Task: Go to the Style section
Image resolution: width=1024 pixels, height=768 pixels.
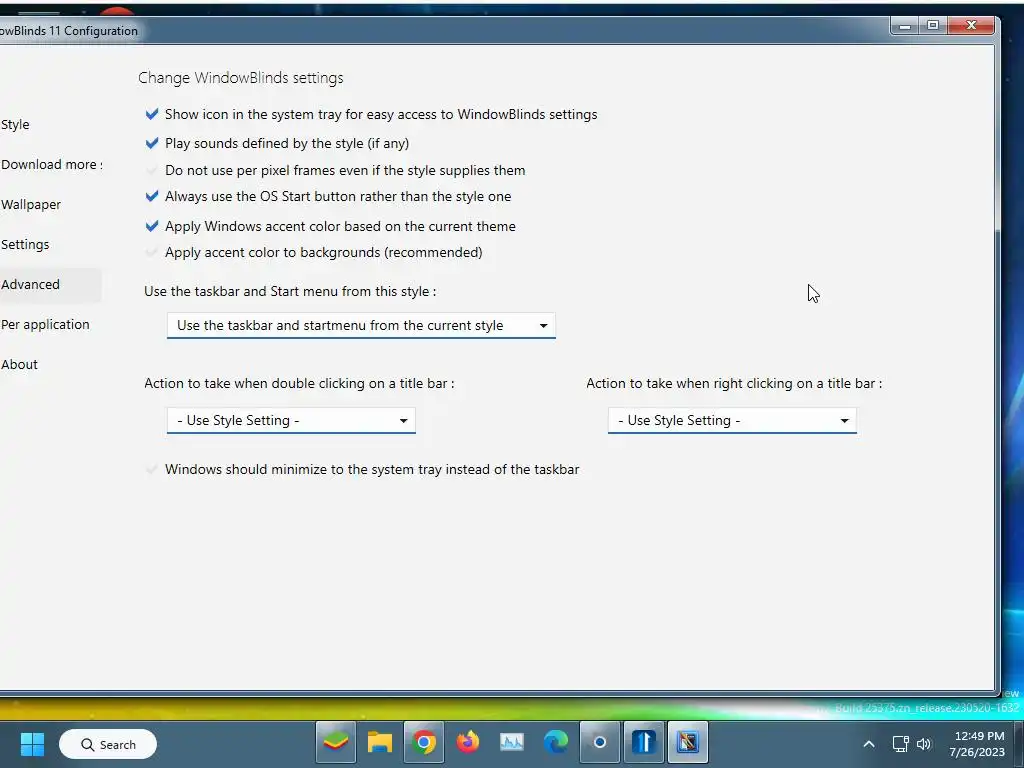Action: click(15, 125)
